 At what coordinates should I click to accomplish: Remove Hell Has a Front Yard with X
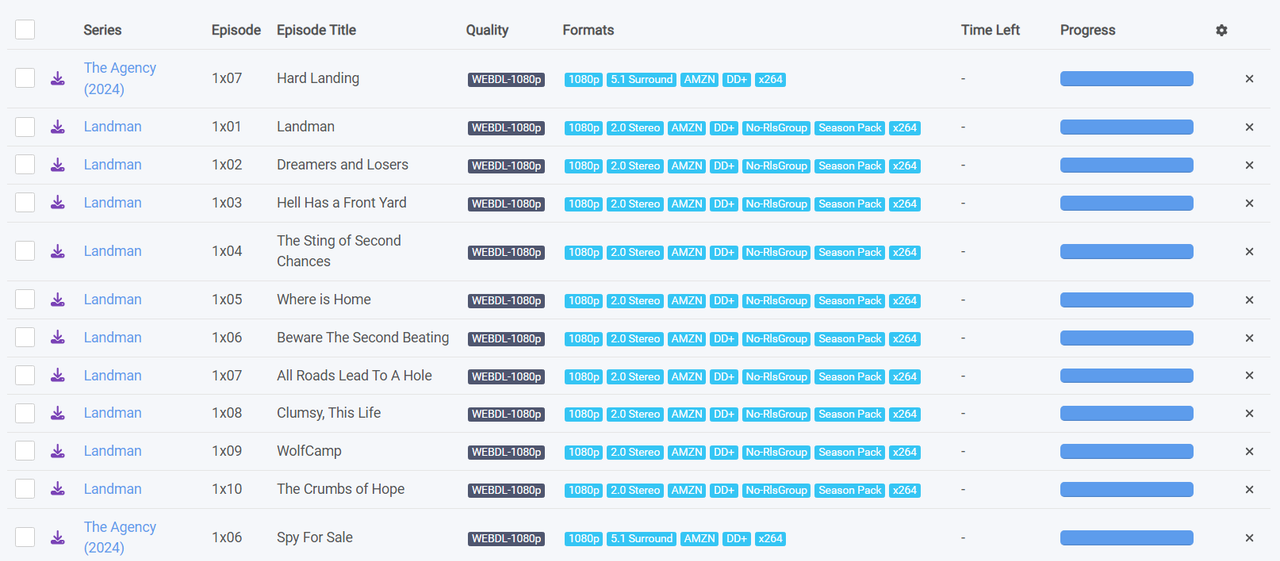click(1249, 203)
